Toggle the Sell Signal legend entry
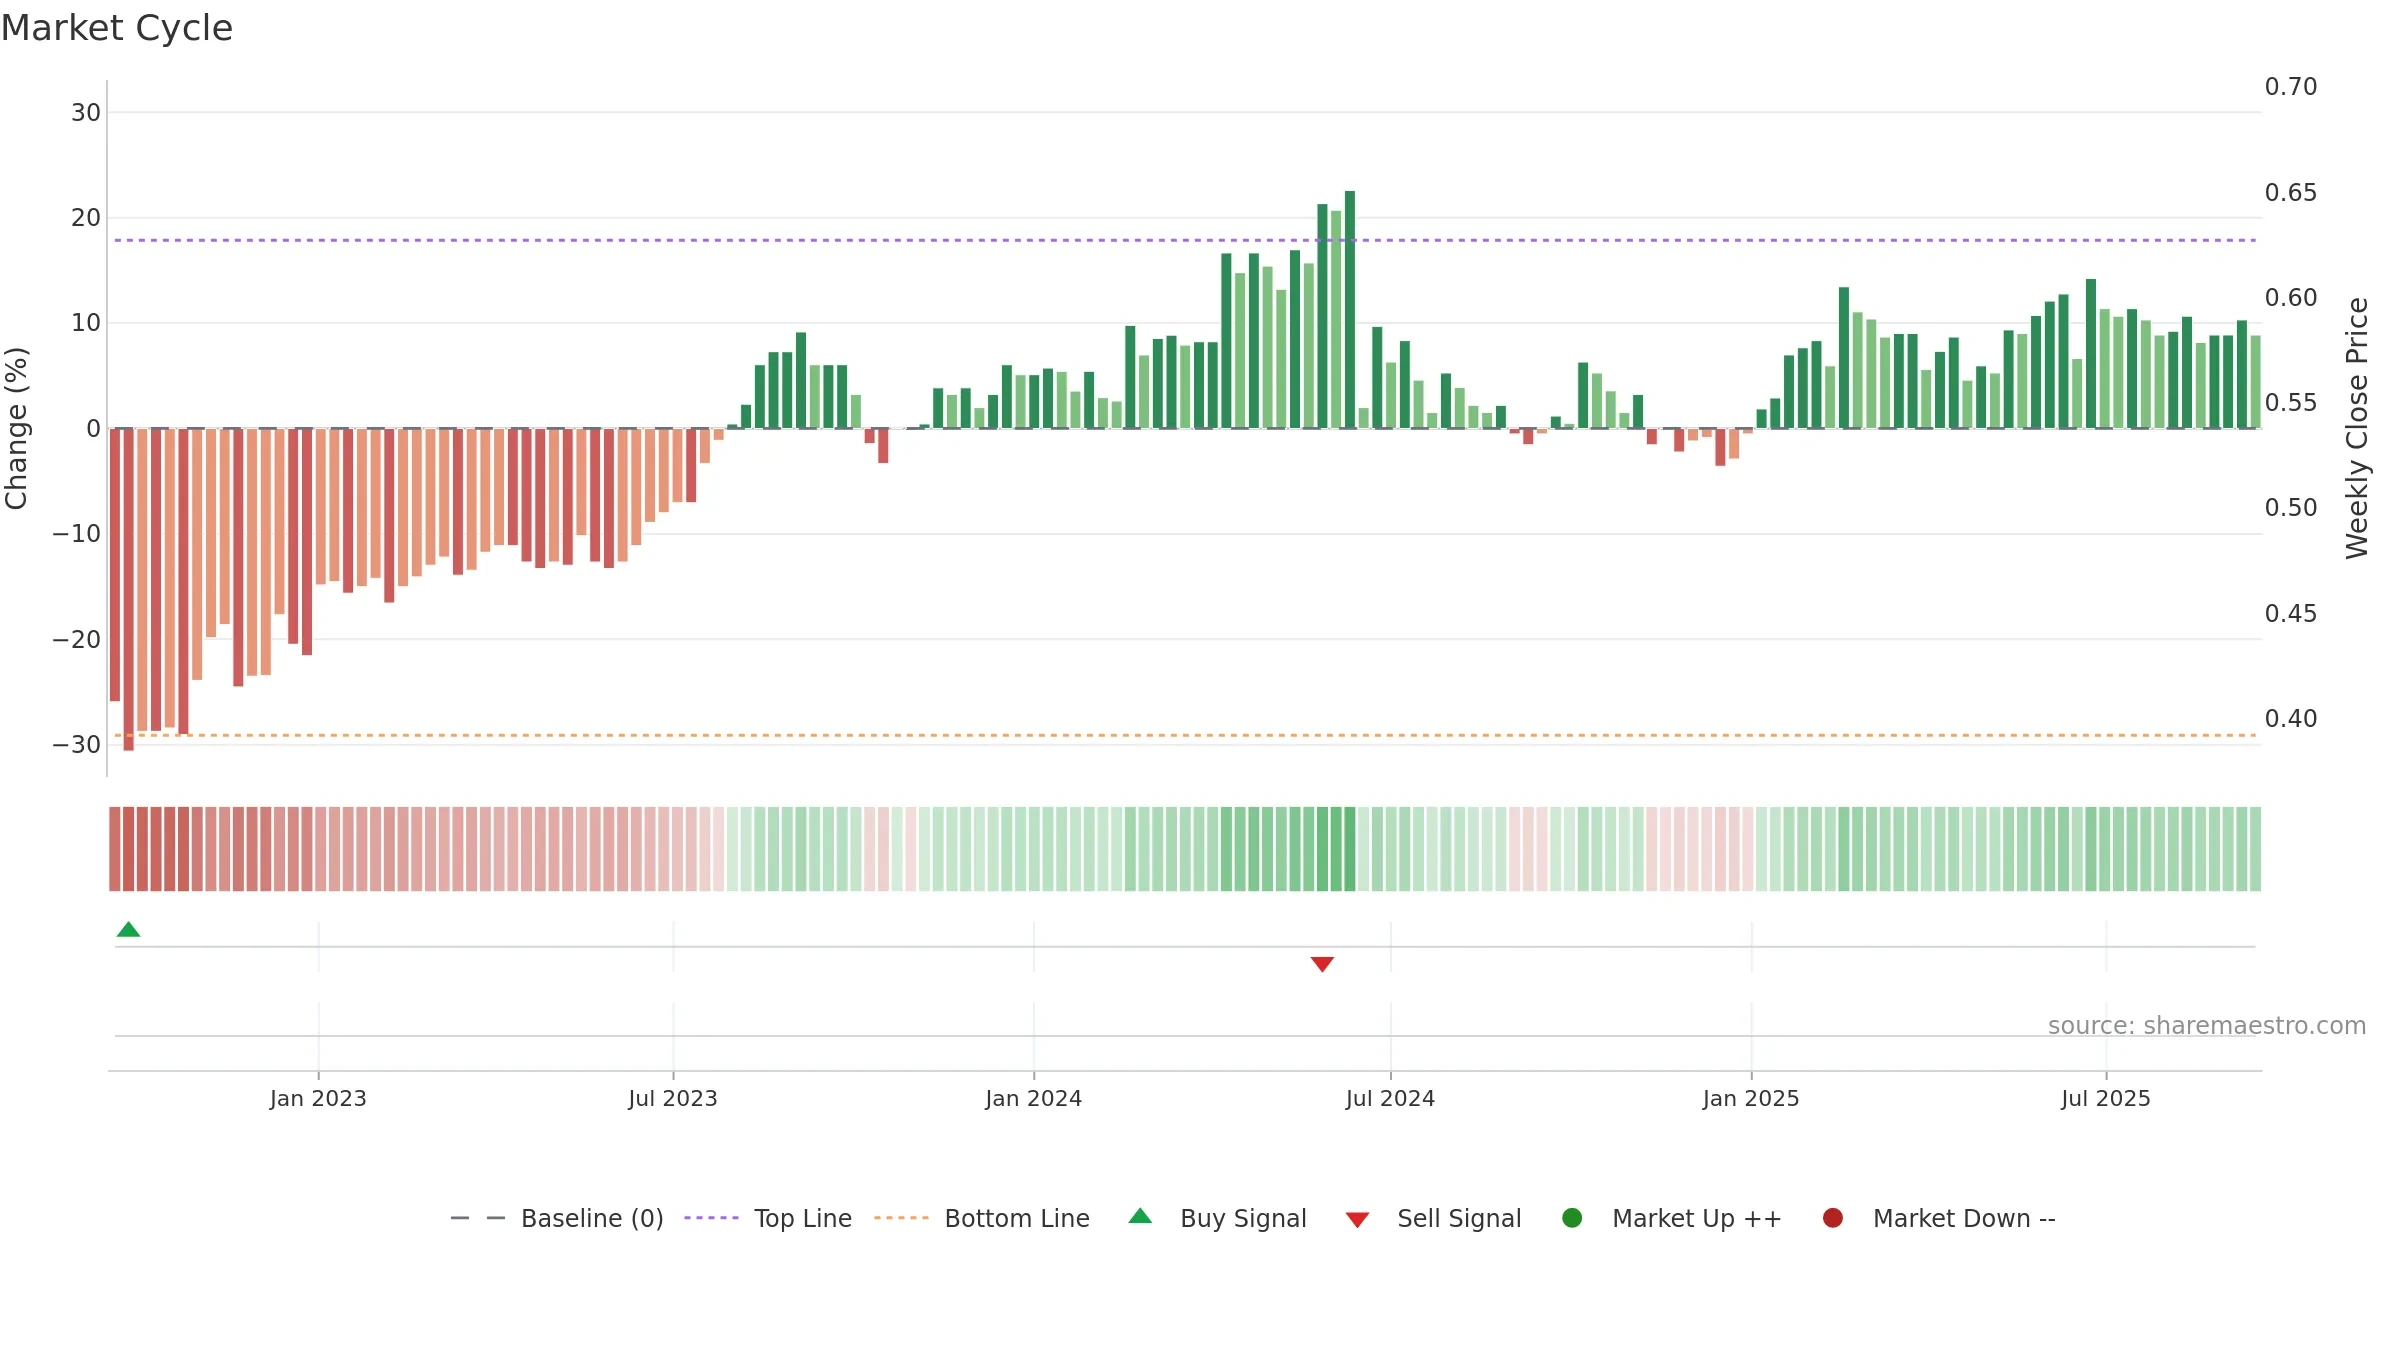Screen dimensions: 2400x1350 pyautogui.click(x=1433, y=1218)
